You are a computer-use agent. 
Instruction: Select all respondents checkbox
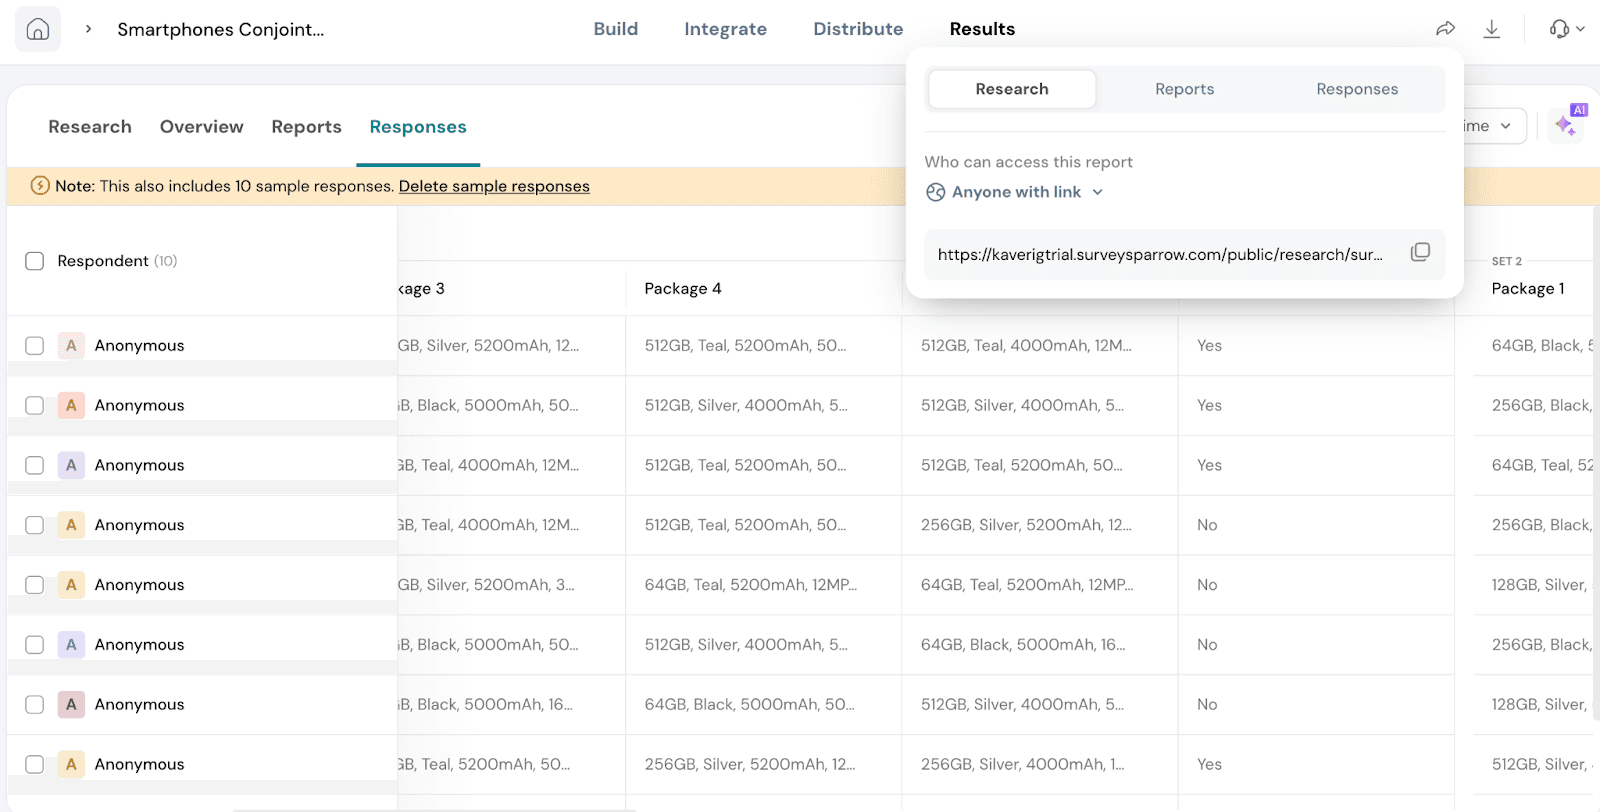pyautogui.click(x=35, y=261)
